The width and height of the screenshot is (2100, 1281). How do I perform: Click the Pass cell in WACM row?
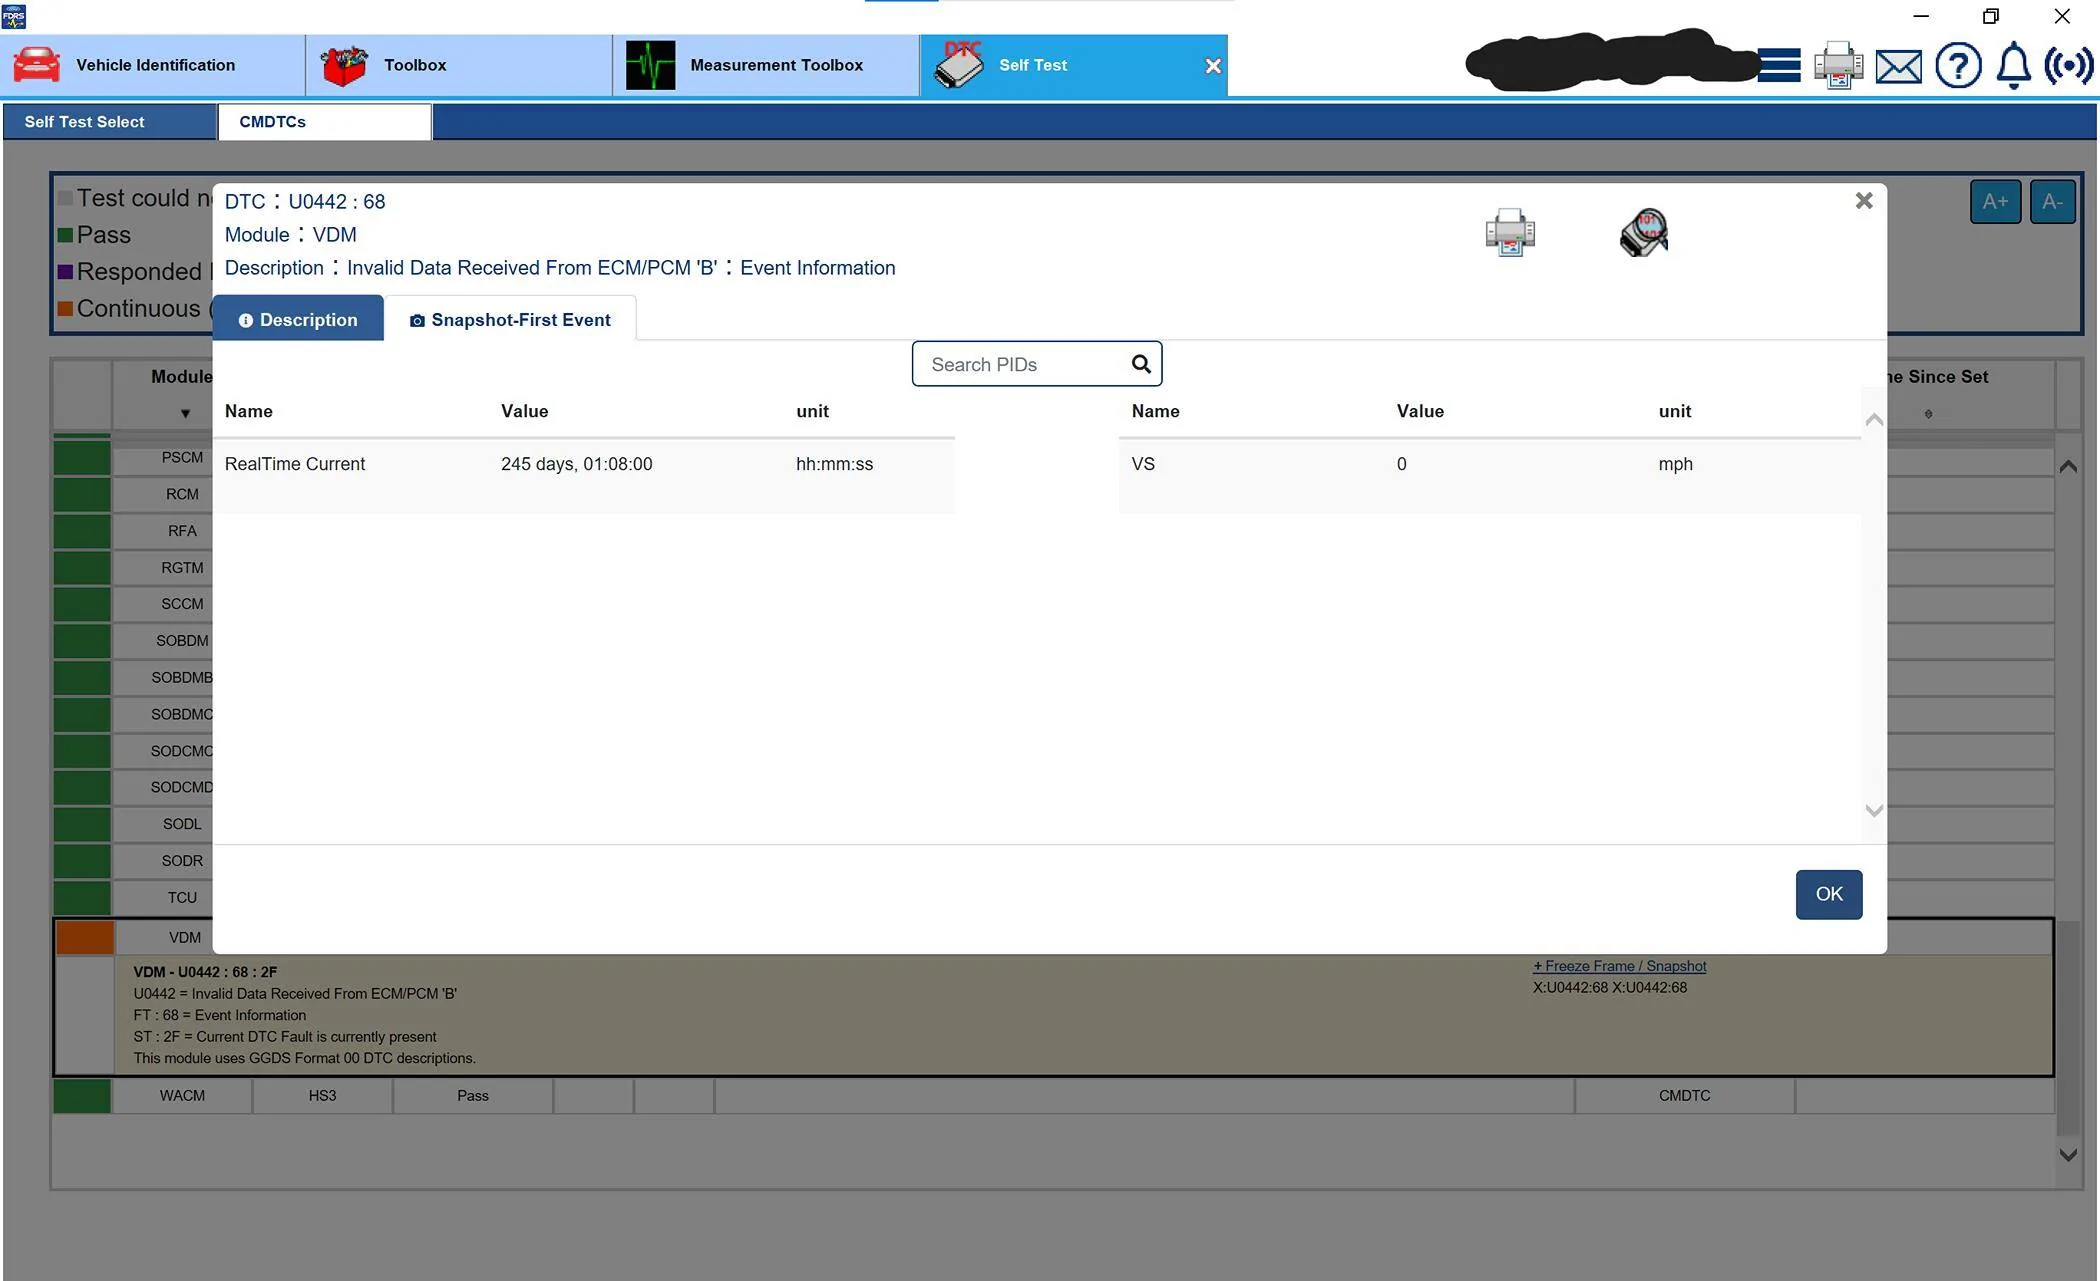pyautogui.click(x=473, y=1095)
